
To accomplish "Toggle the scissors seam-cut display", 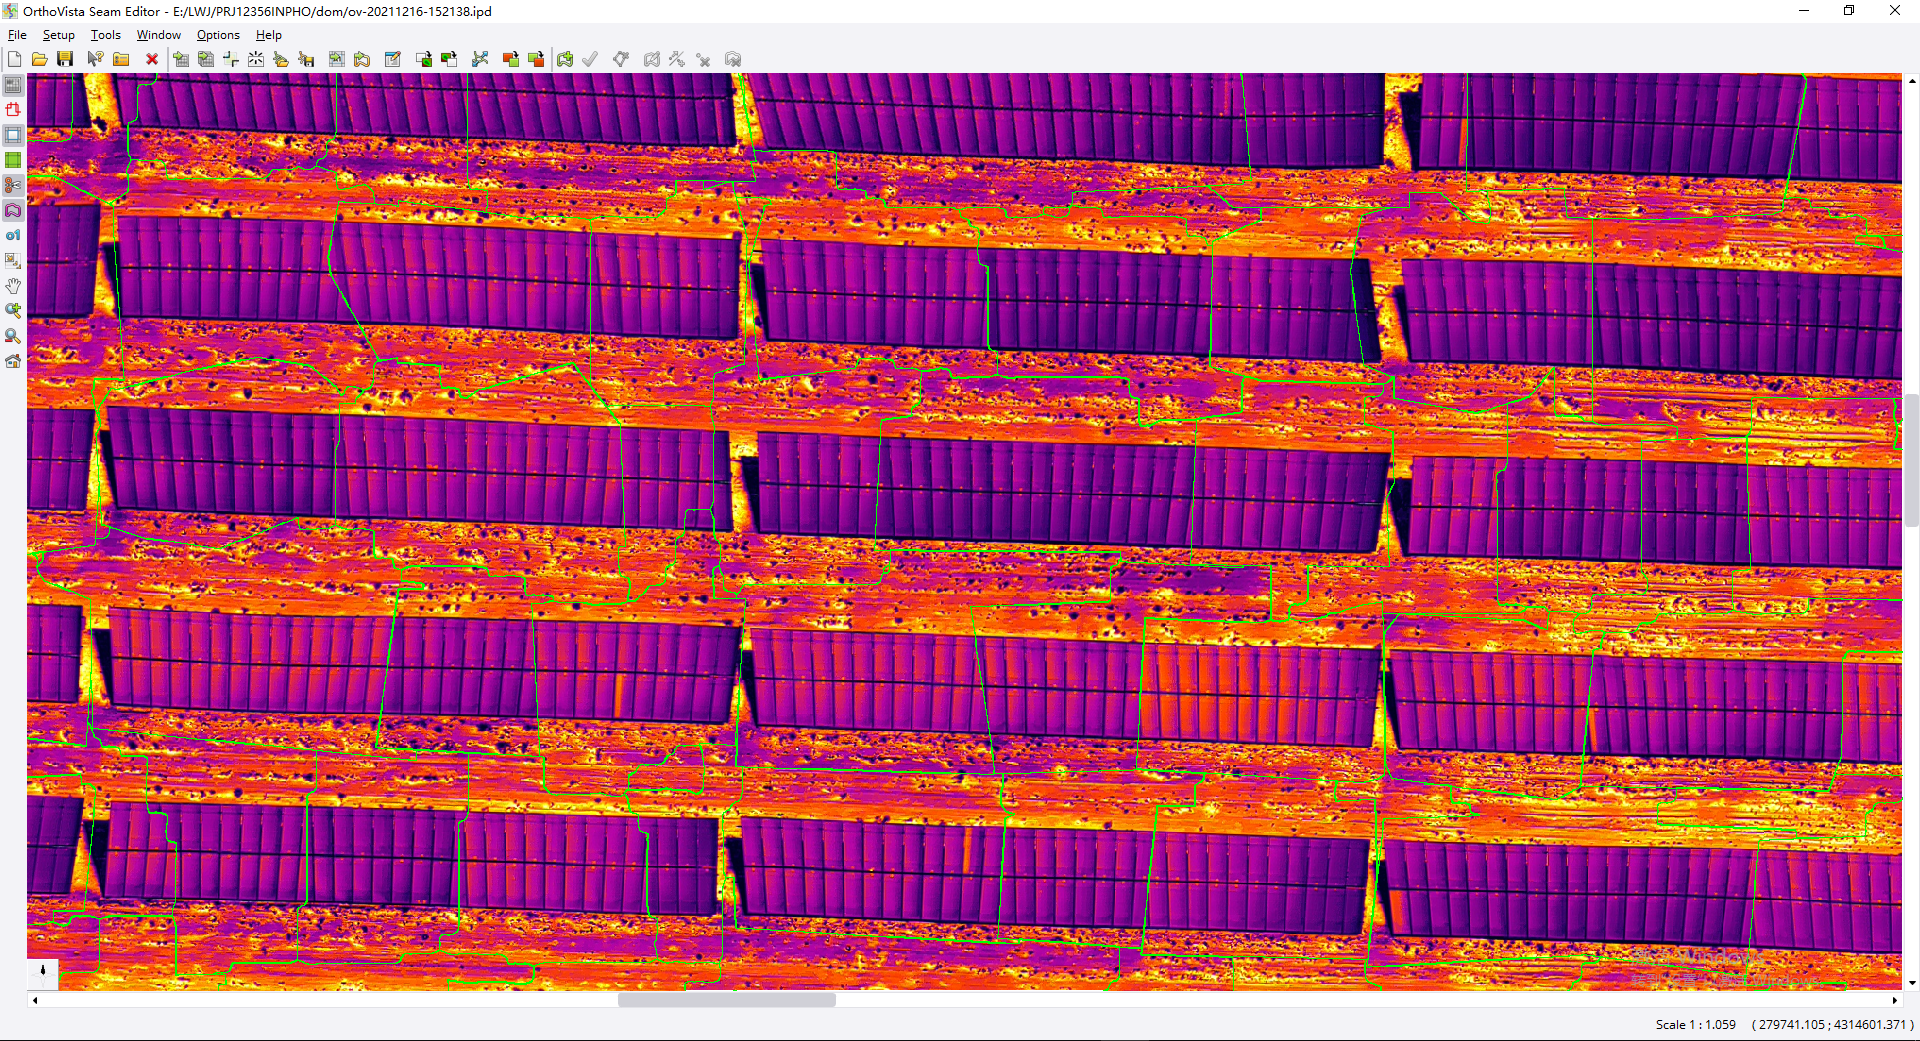I will coord(13,185).
